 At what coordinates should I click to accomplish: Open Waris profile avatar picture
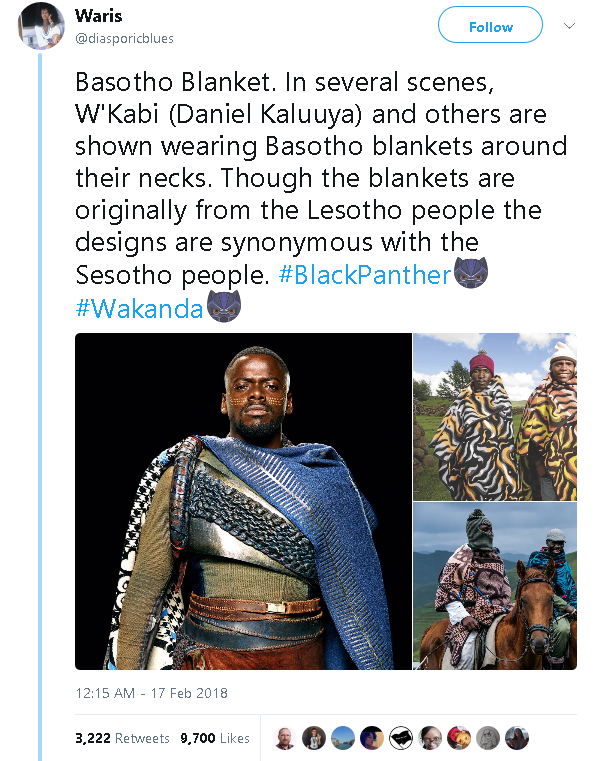click(40, 27)
